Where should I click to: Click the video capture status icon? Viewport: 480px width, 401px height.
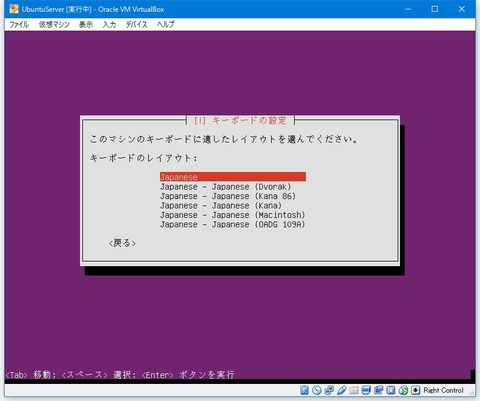tap(378, 390)
